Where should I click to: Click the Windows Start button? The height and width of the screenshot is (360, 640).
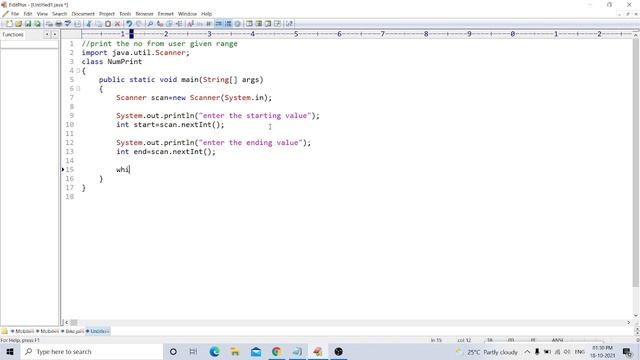click(x=10, y=351)
